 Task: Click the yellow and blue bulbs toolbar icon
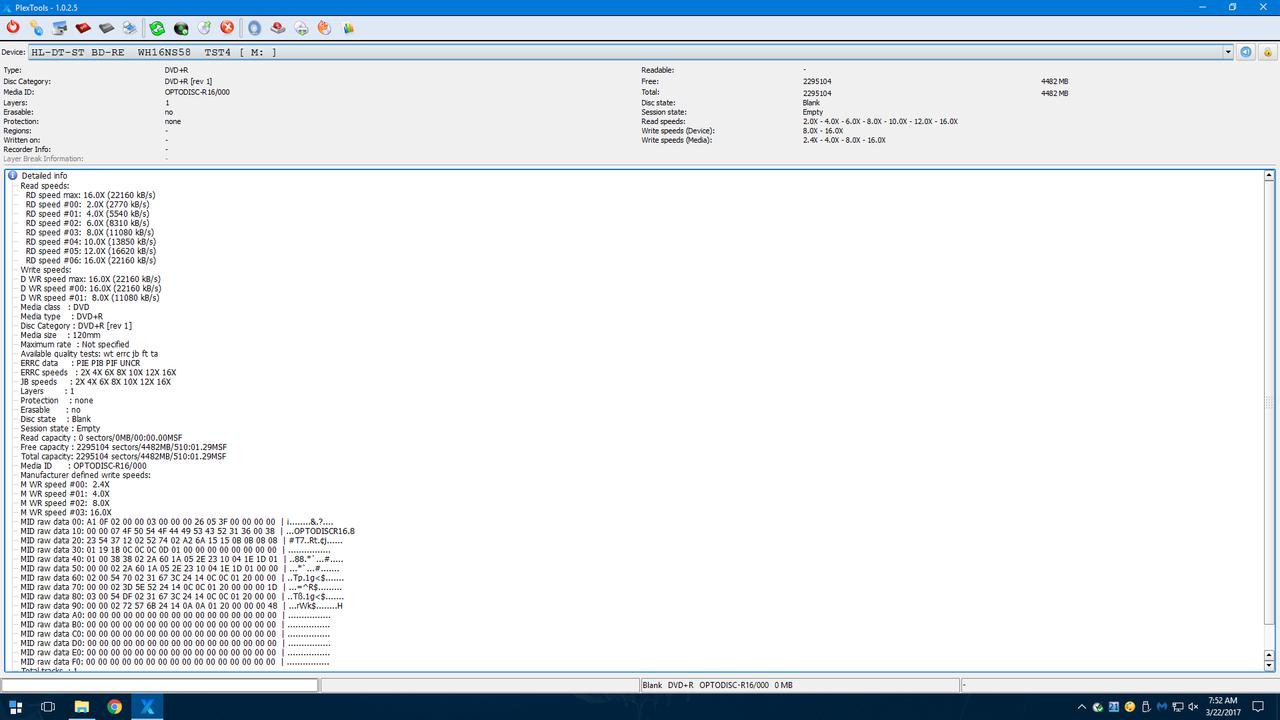(x=36, y=28)
